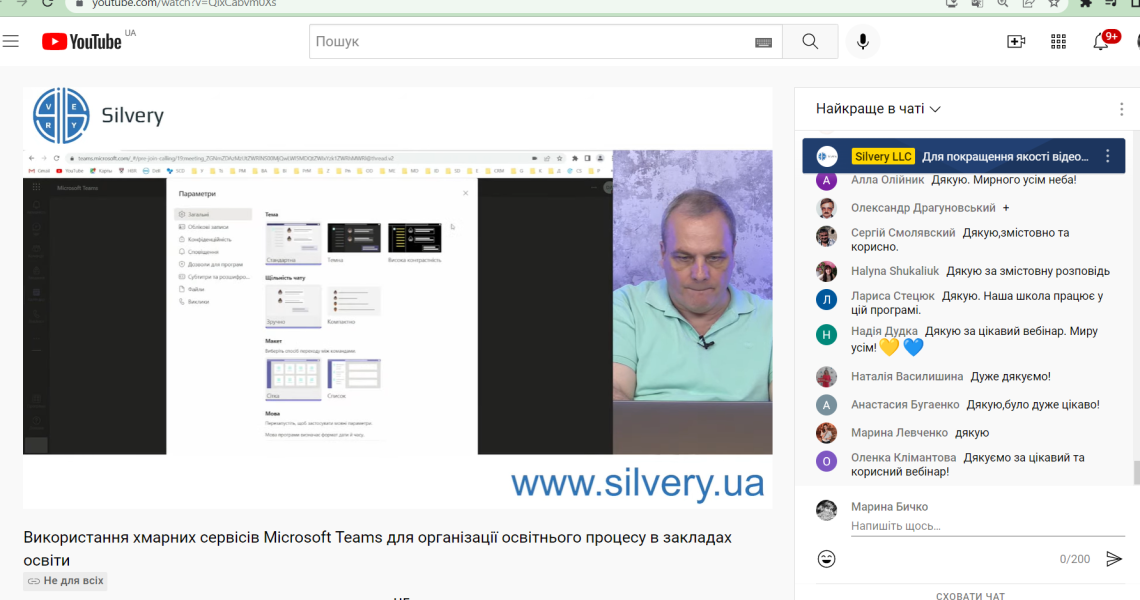This screenshot has height=600, width=1140.
Task: Open the YouTube guide hamburger menu
Action: click(11, 41)
